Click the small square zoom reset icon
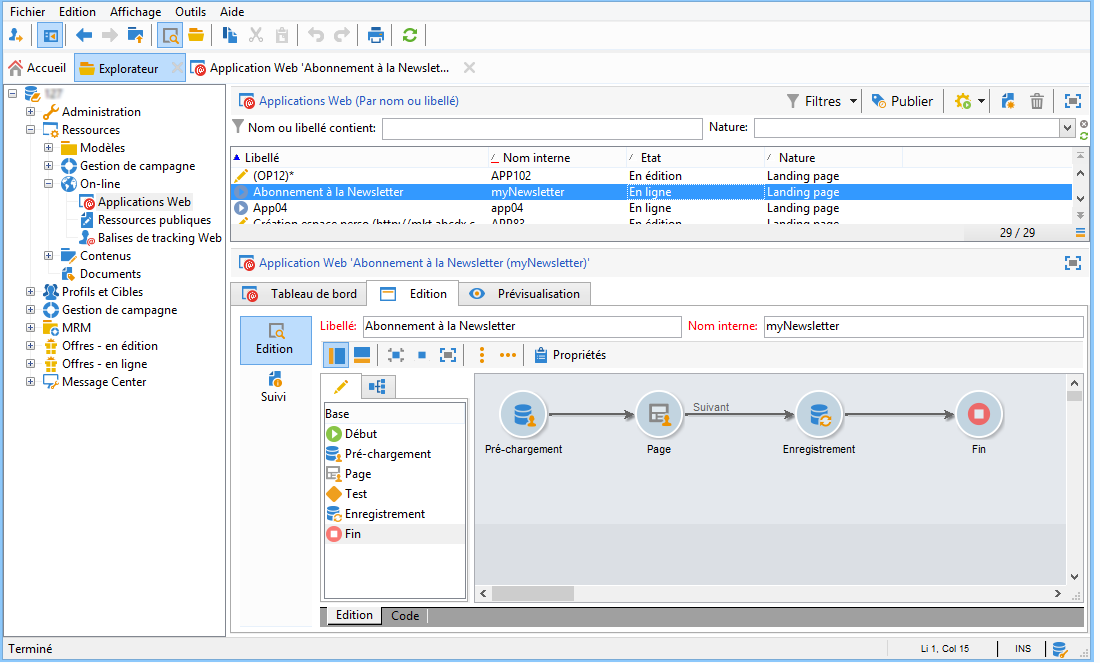This screenshot has width=1100, height=663. [x=422, y=355]
